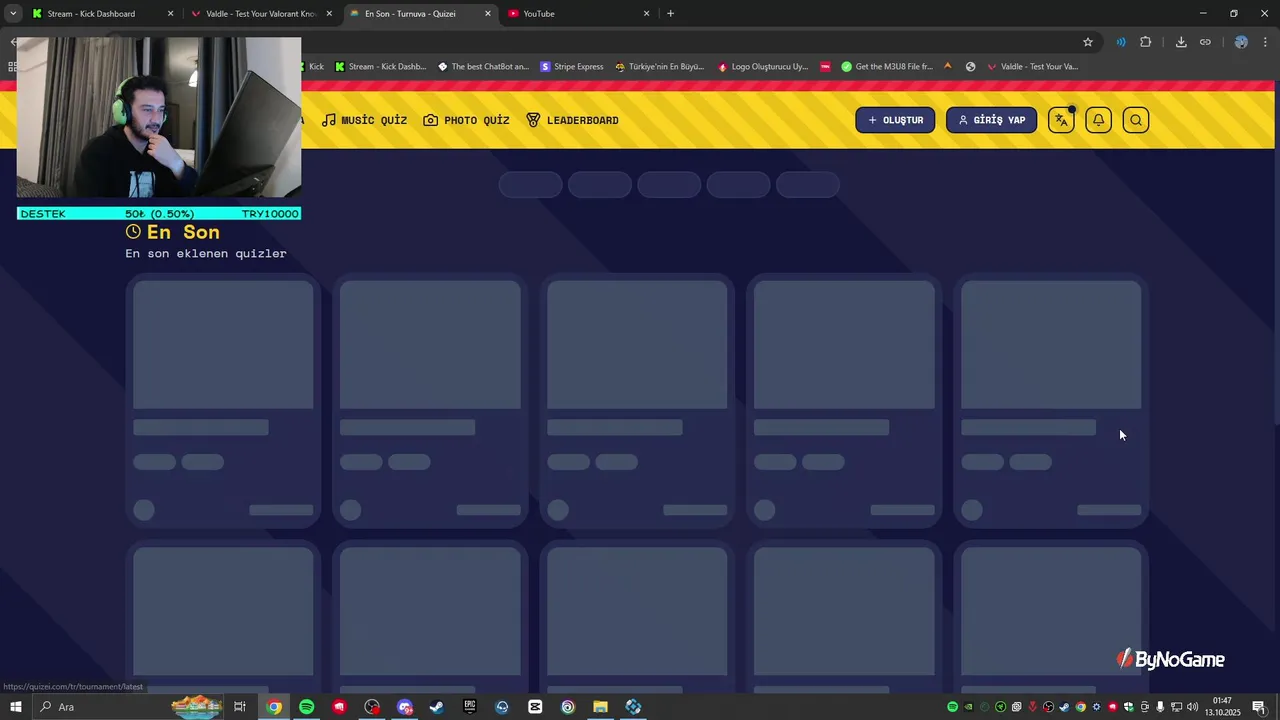Click the taskbar clock showing 01:47
The image size is (1280, 720).
pos(1221,707)
